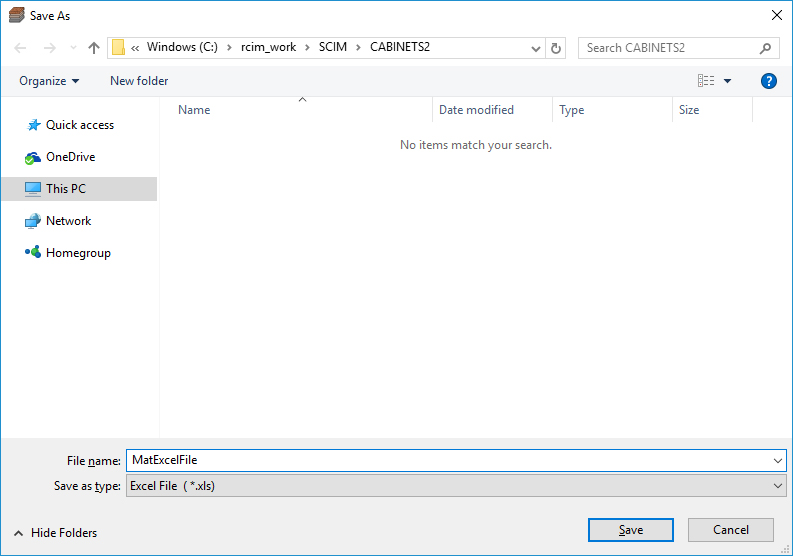Click the New folder button
793x556 pixels.
pos(139,81)
